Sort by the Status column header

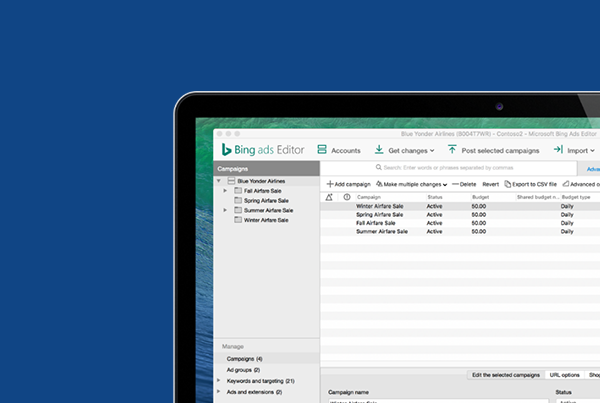click(435, 197)
